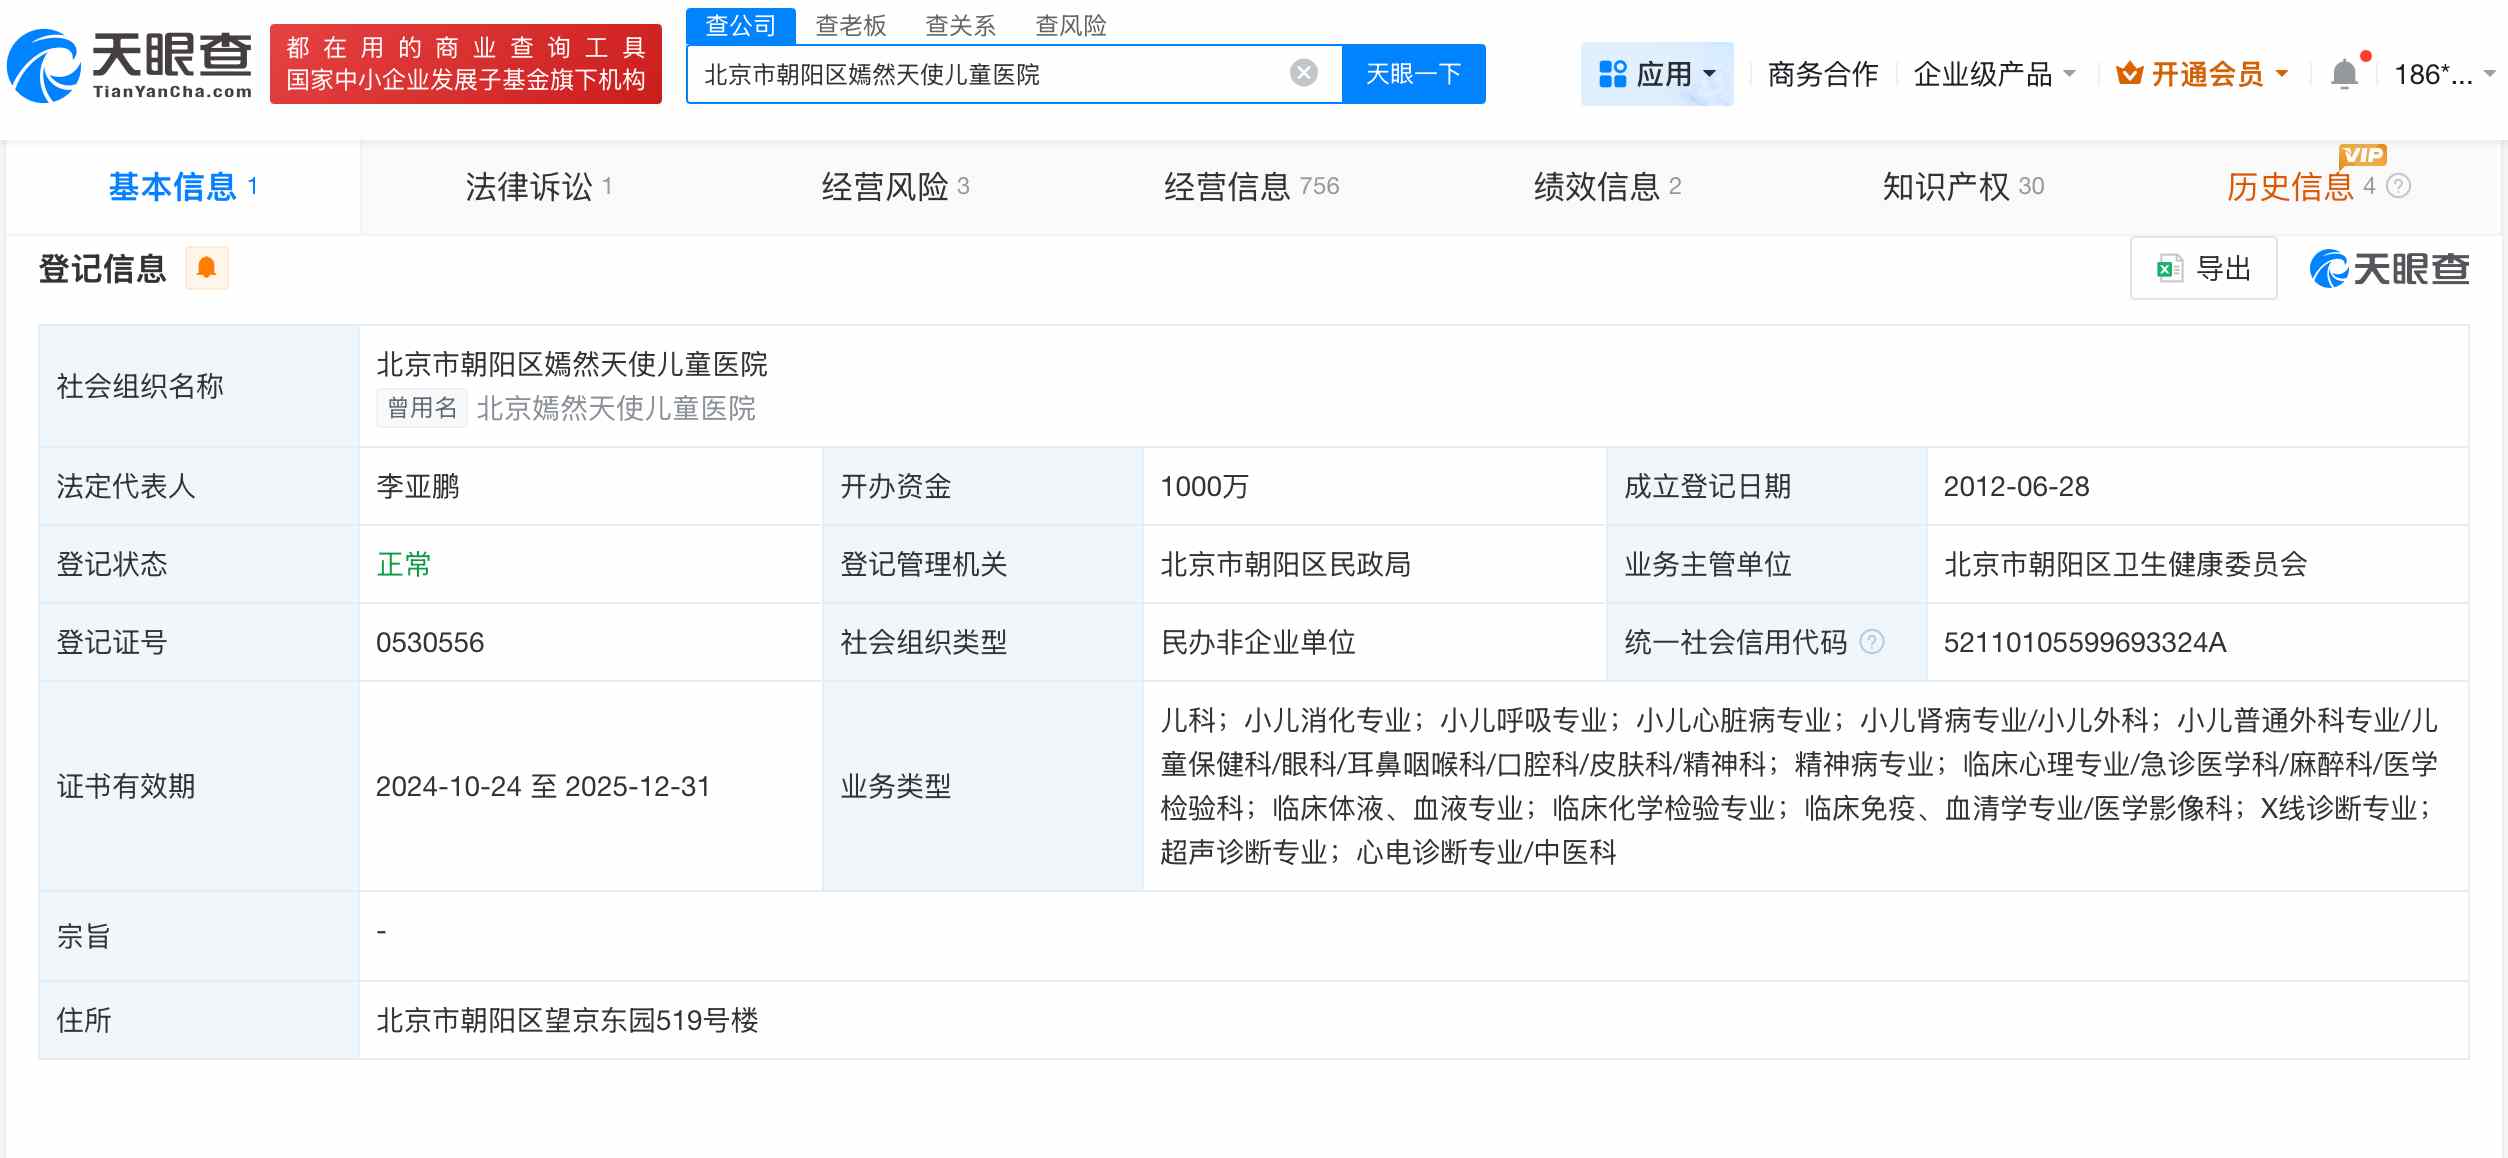The image size is (2508, 1158).
Task: Select the 知识产权 tab
Action: coord(1948,186)
